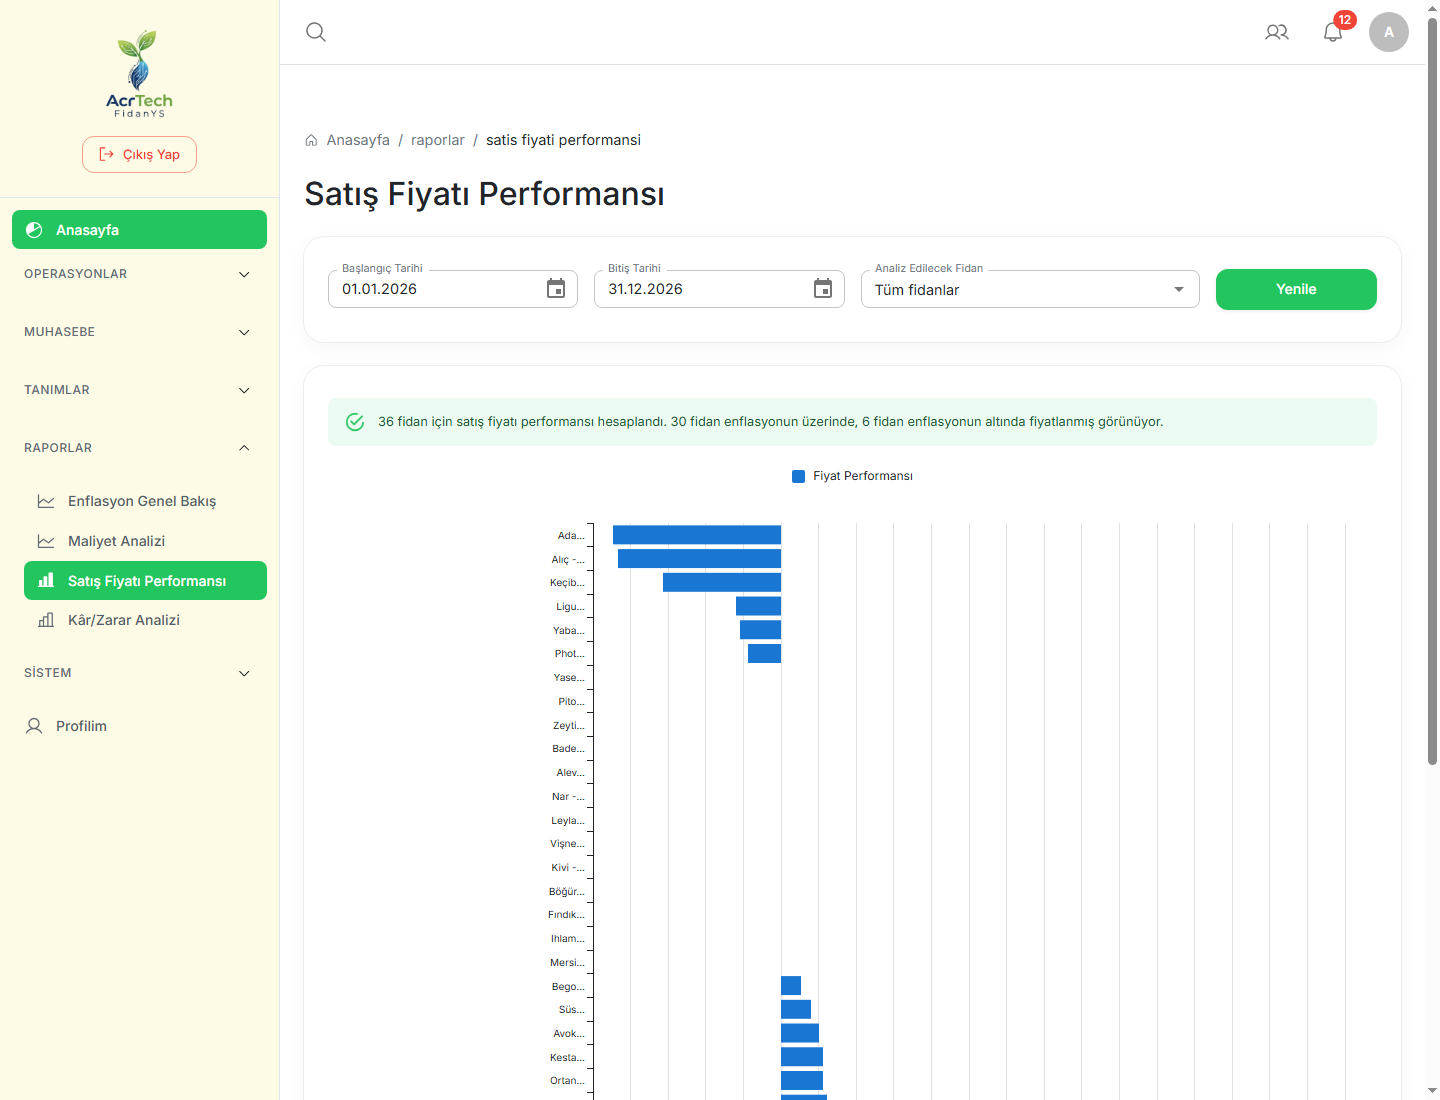Click the page vertical scrollbar
This screenshot has width=1440, height=1100.
(x=1432, y=390)
